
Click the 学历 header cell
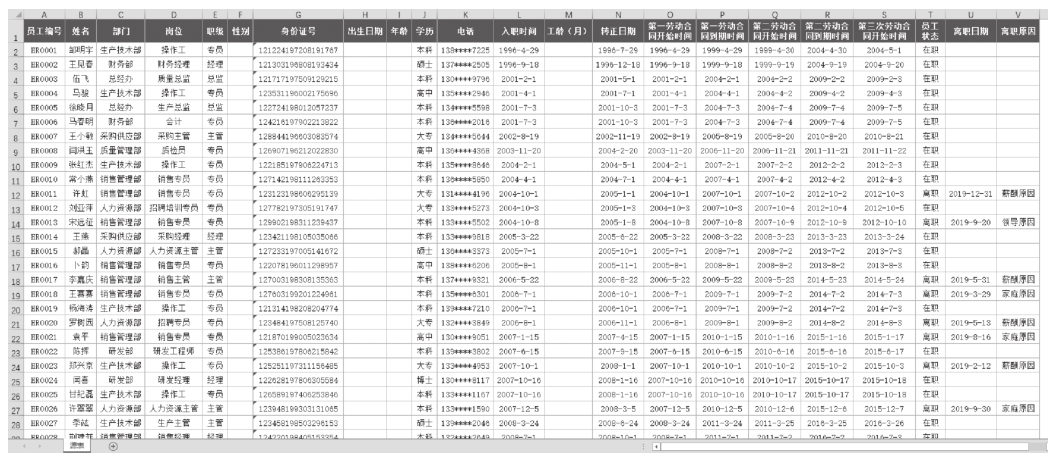(423, 32)
